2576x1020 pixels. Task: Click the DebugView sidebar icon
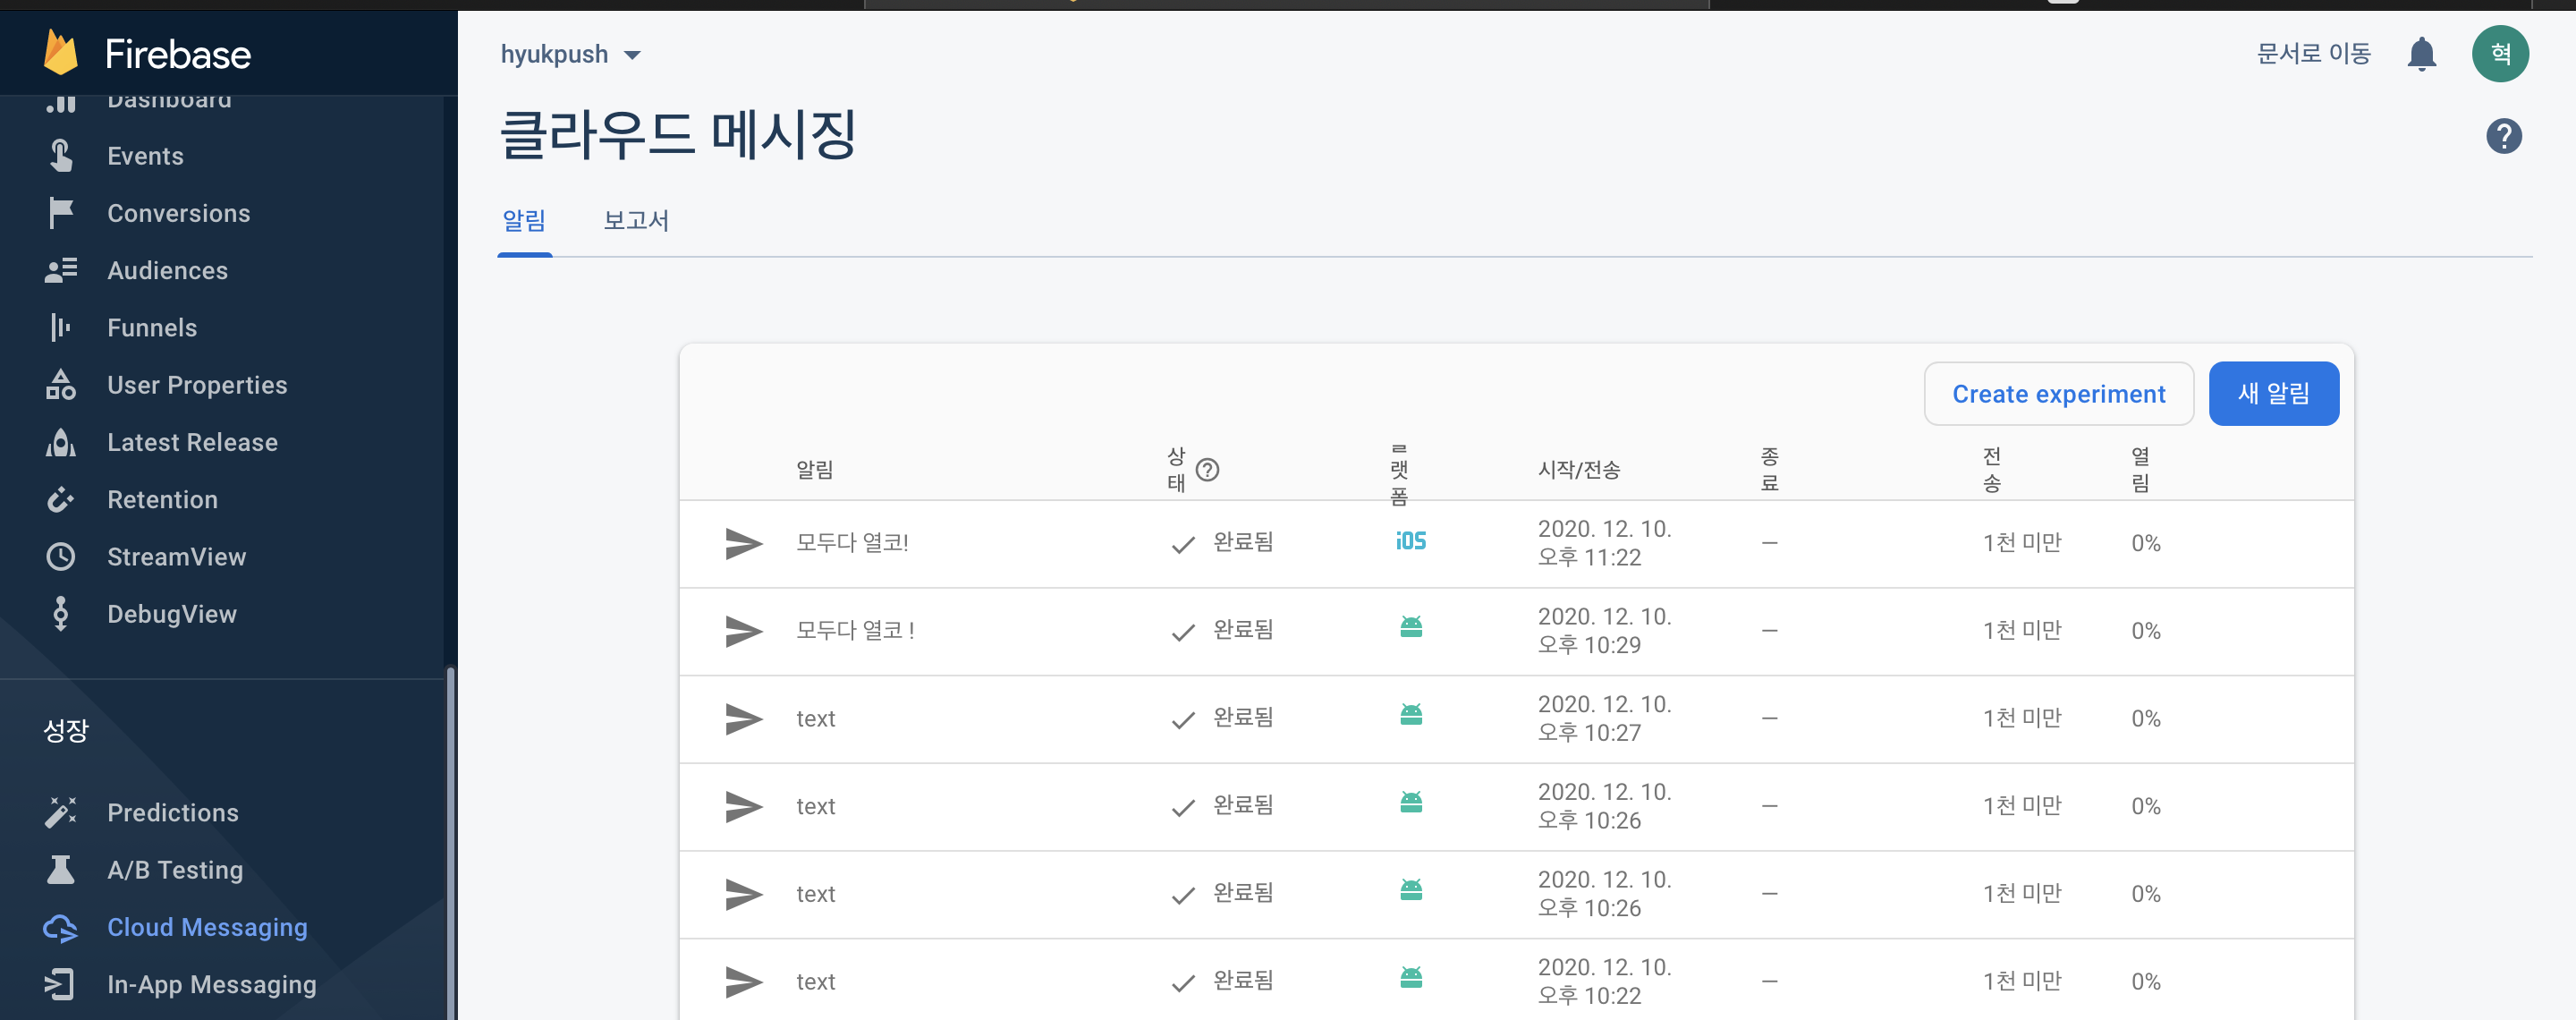click(61, 614)
